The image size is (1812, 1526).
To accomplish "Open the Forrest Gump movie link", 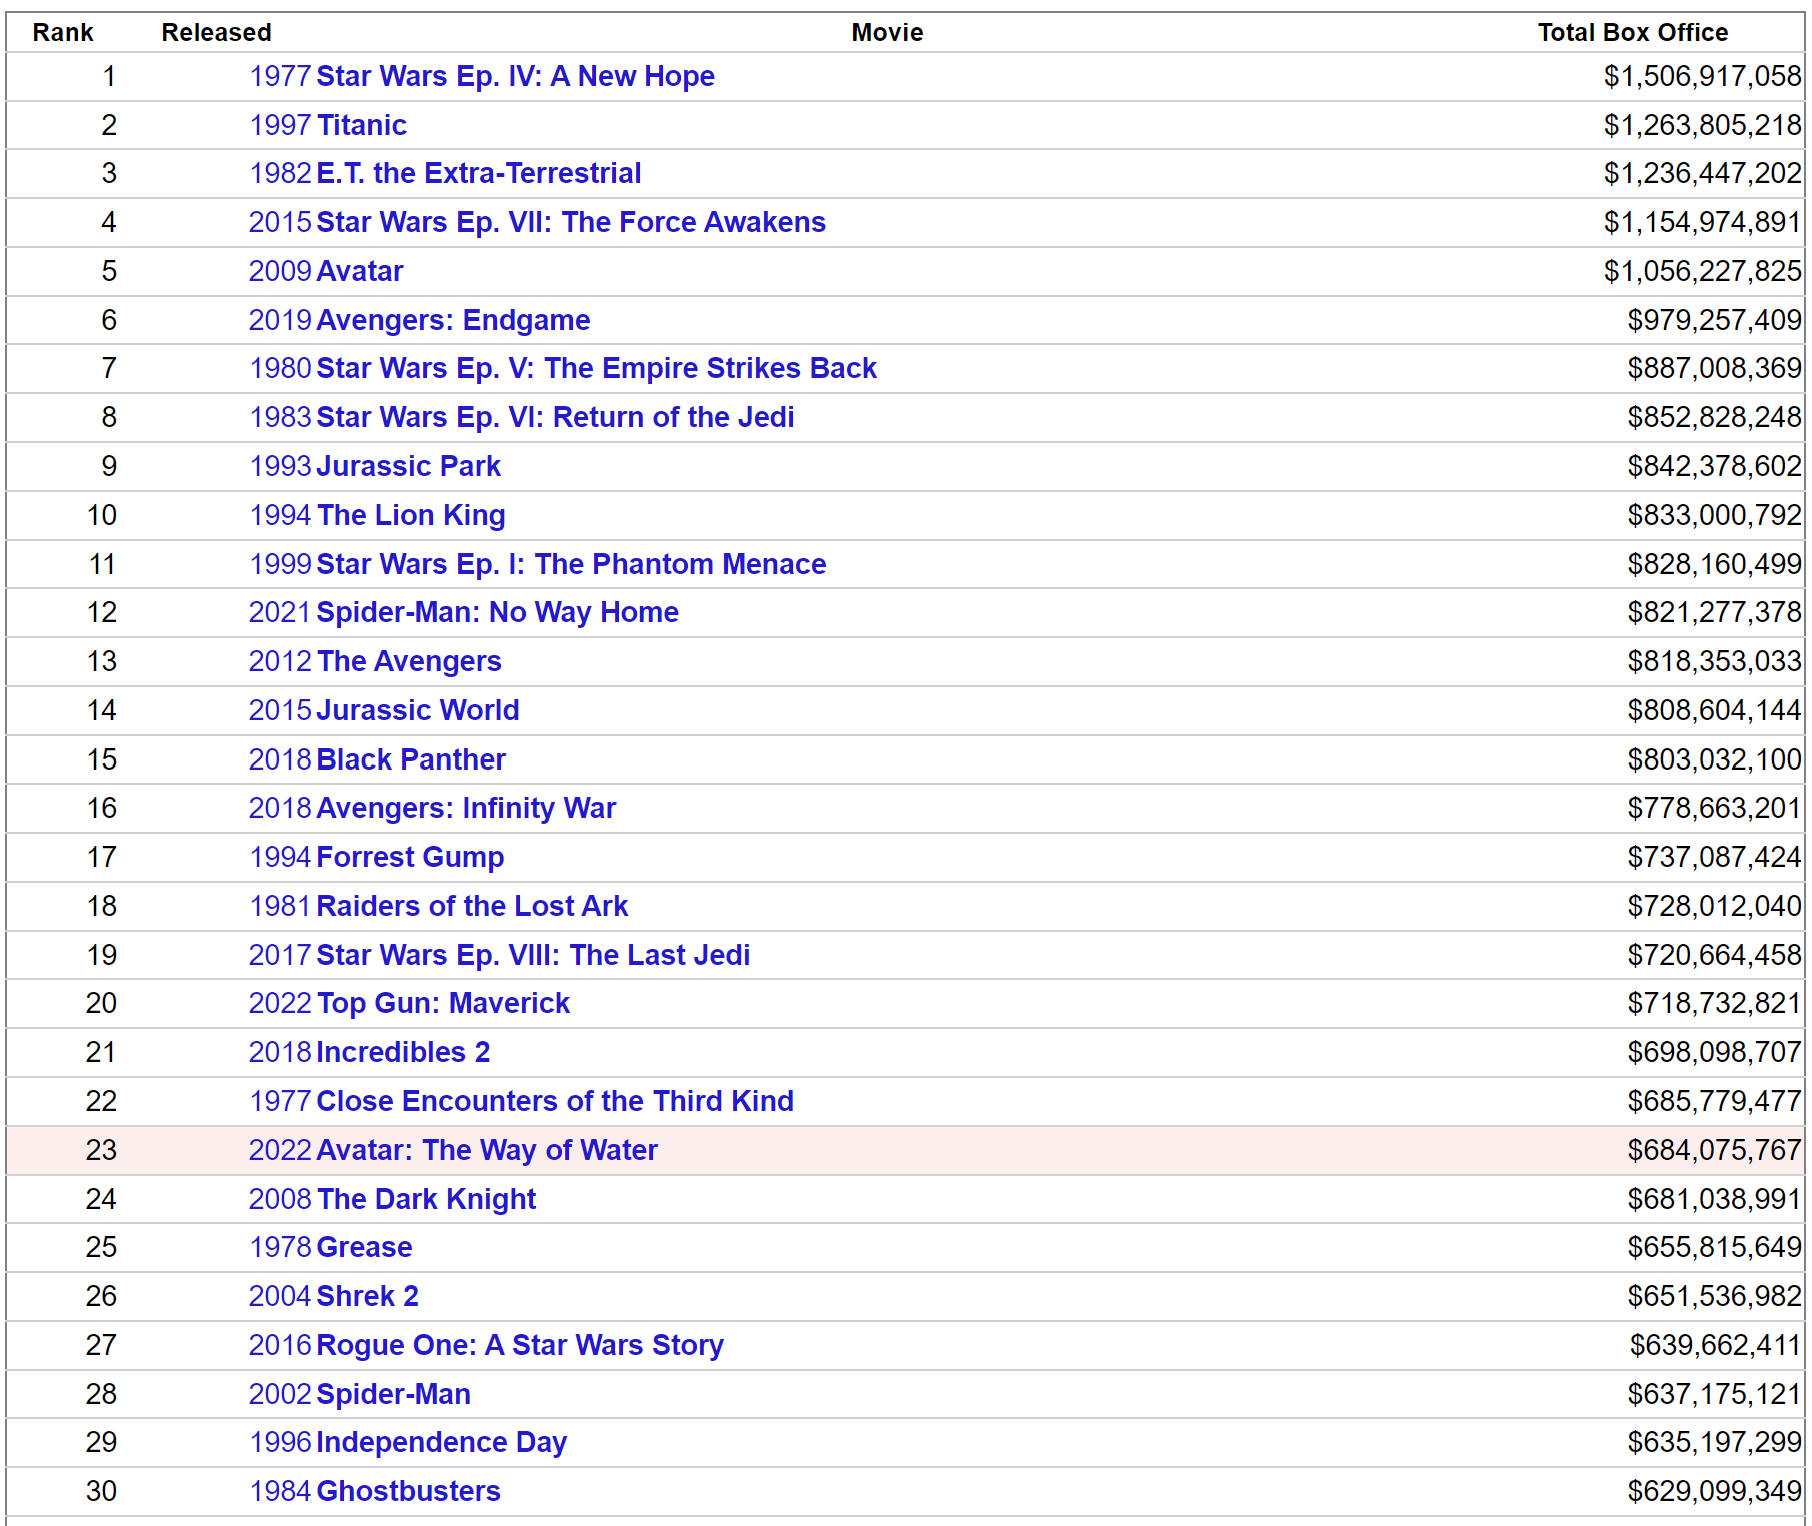I will pos(409,857).
